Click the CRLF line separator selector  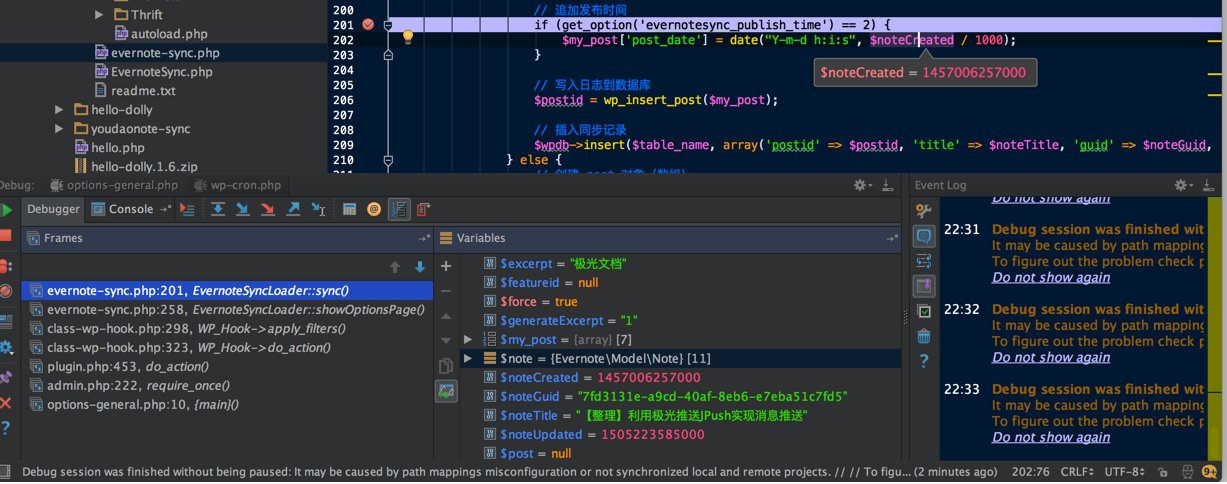(x=1077, y=472)
